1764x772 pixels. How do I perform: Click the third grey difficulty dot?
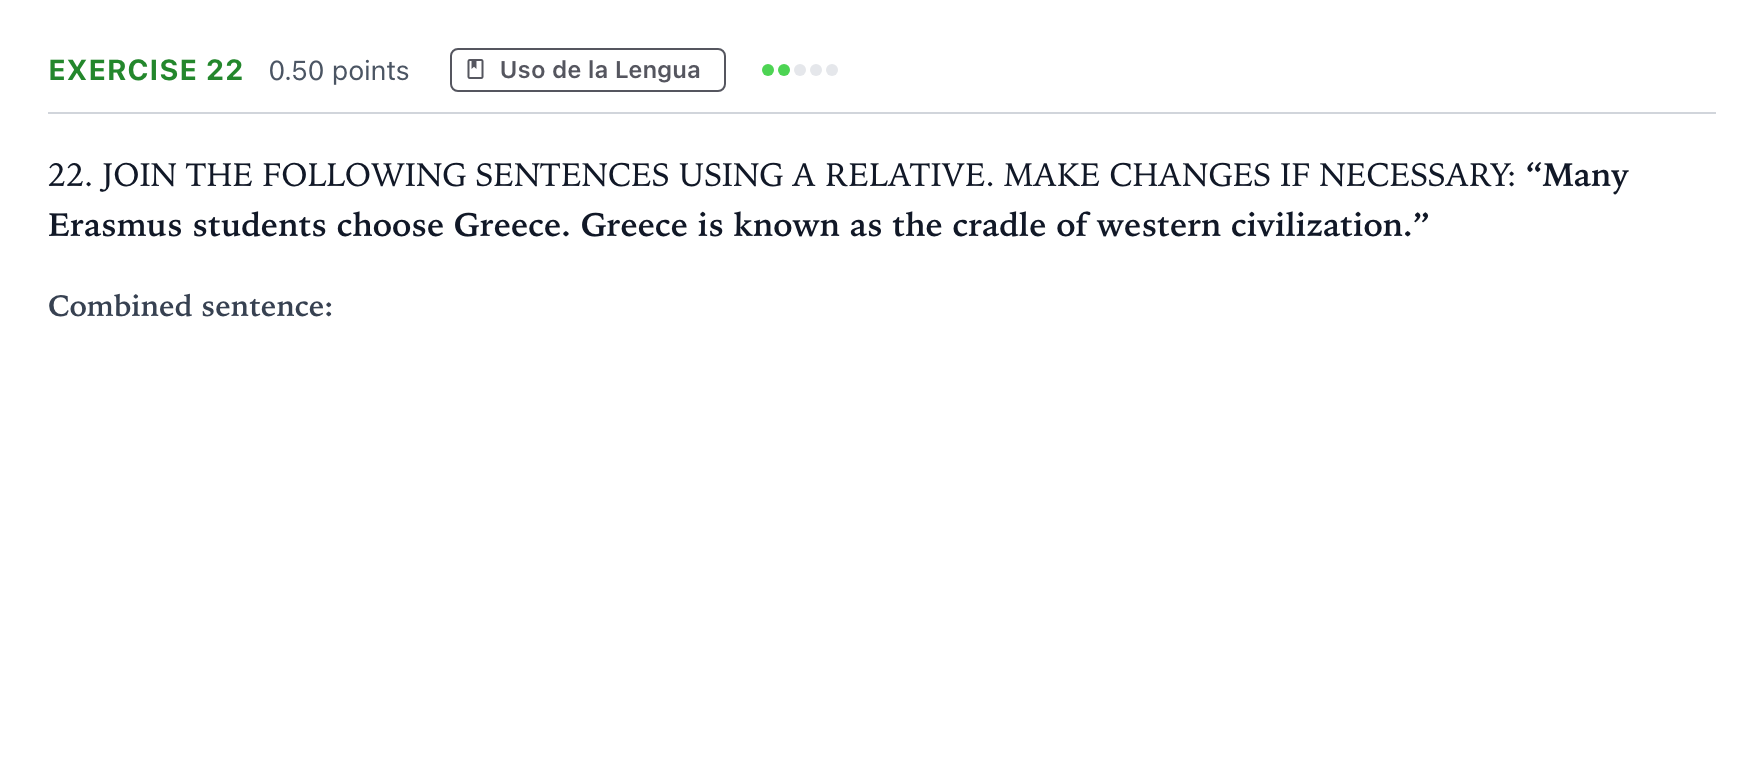tap(800, 70)
